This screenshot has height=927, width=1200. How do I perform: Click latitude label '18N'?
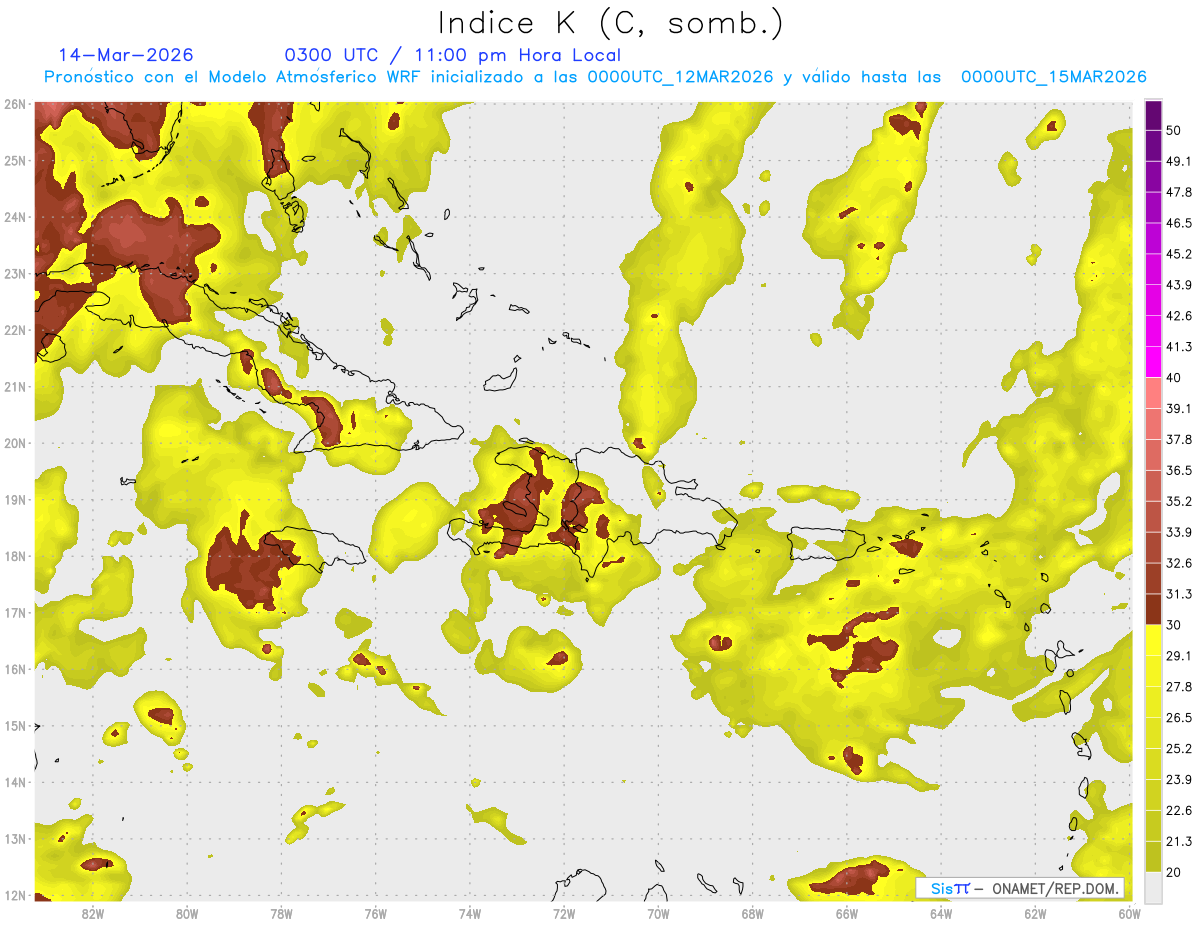click(14, 556)
